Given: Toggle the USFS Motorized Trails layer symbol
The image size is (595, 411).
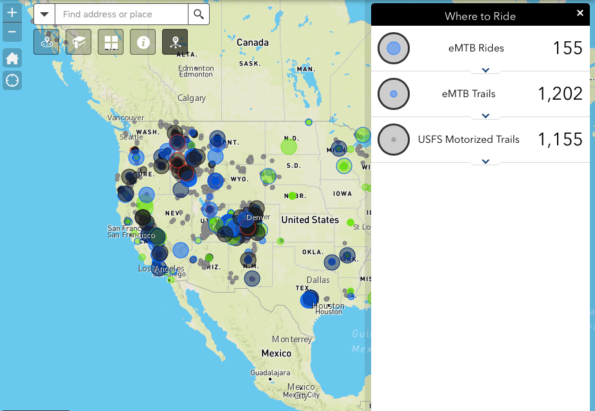Looking at the screenshot, I should (x=394, y=139).
